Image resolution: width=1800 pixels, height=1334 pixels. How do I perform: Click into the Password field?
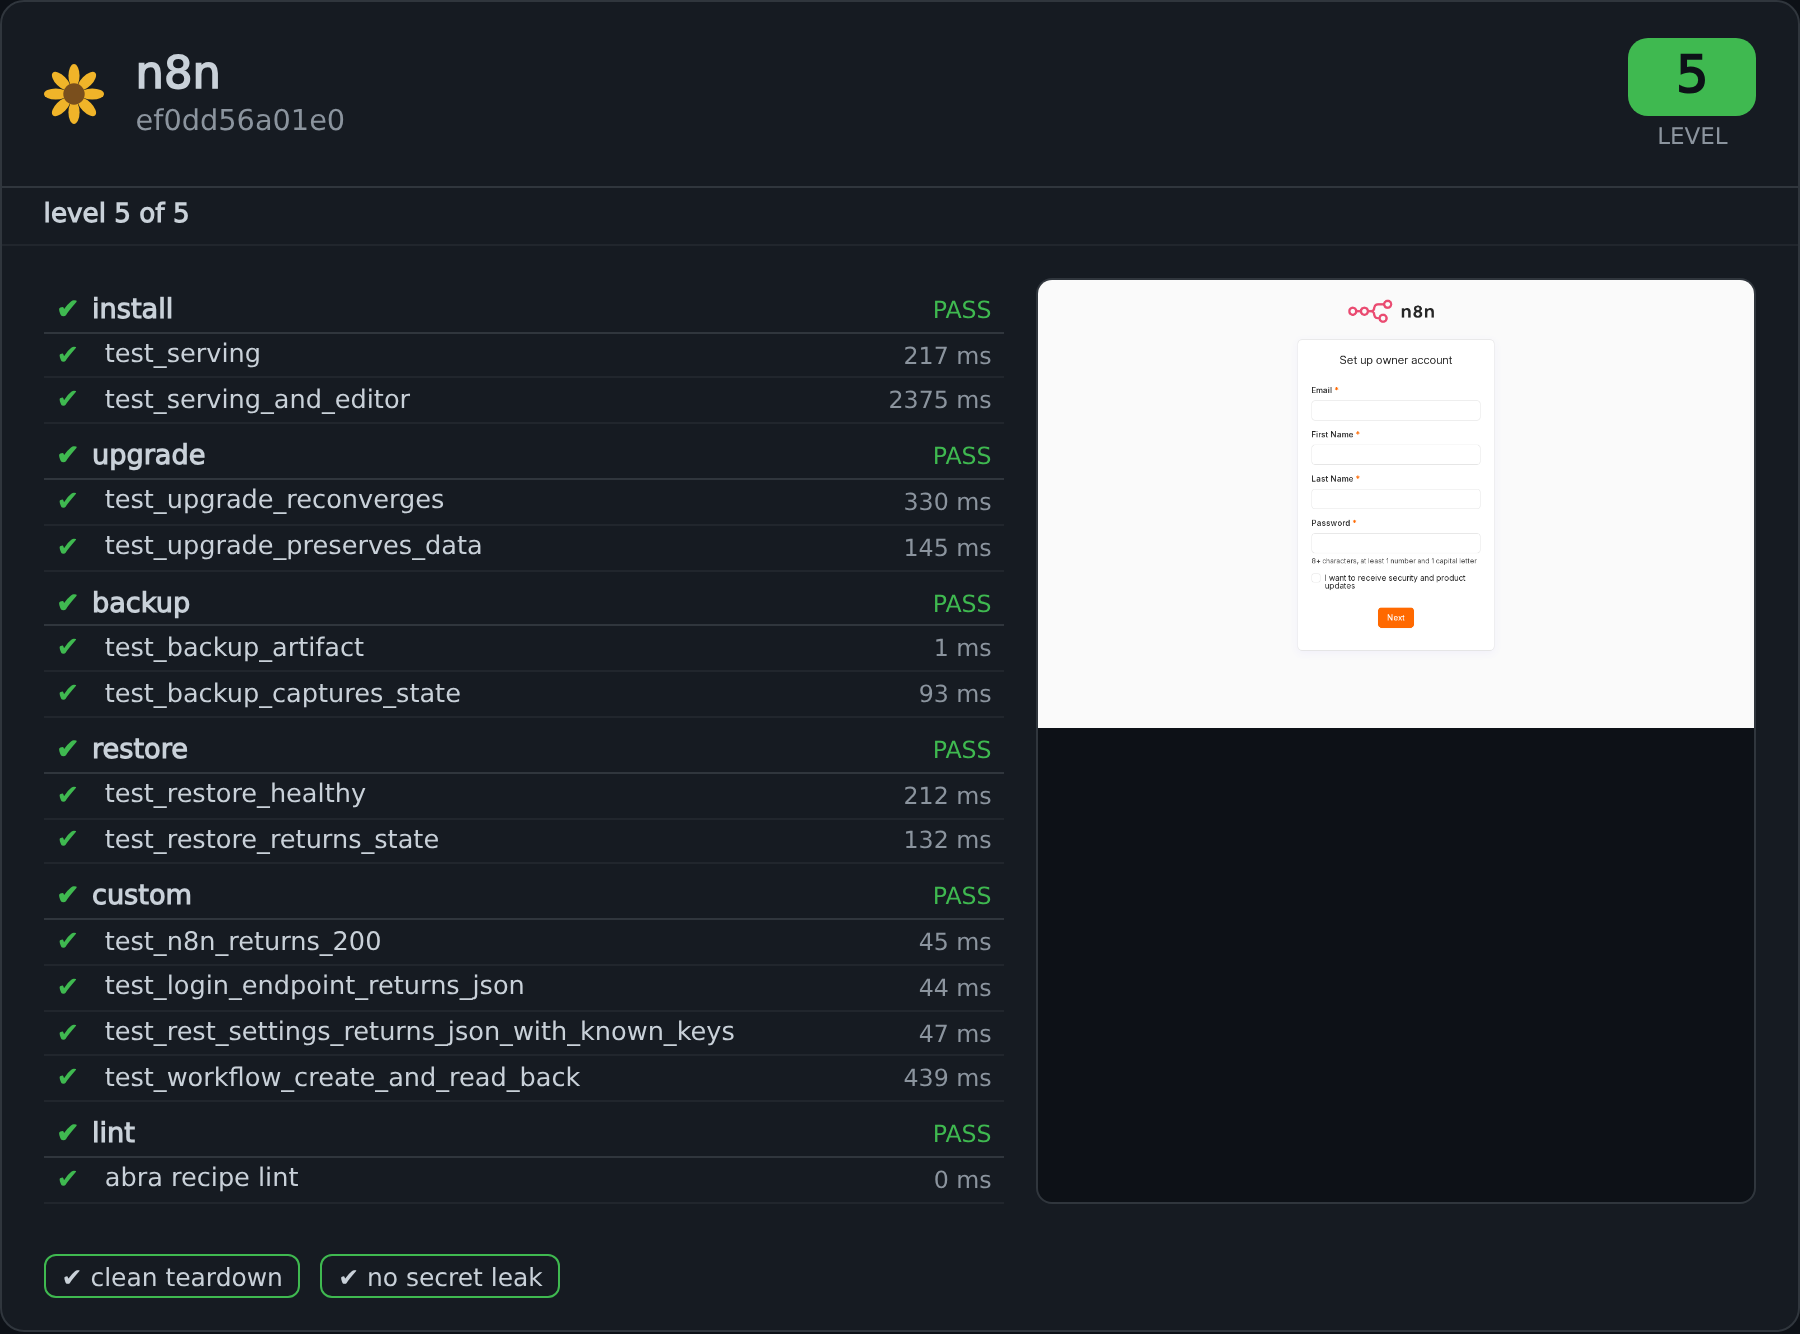1396,543
